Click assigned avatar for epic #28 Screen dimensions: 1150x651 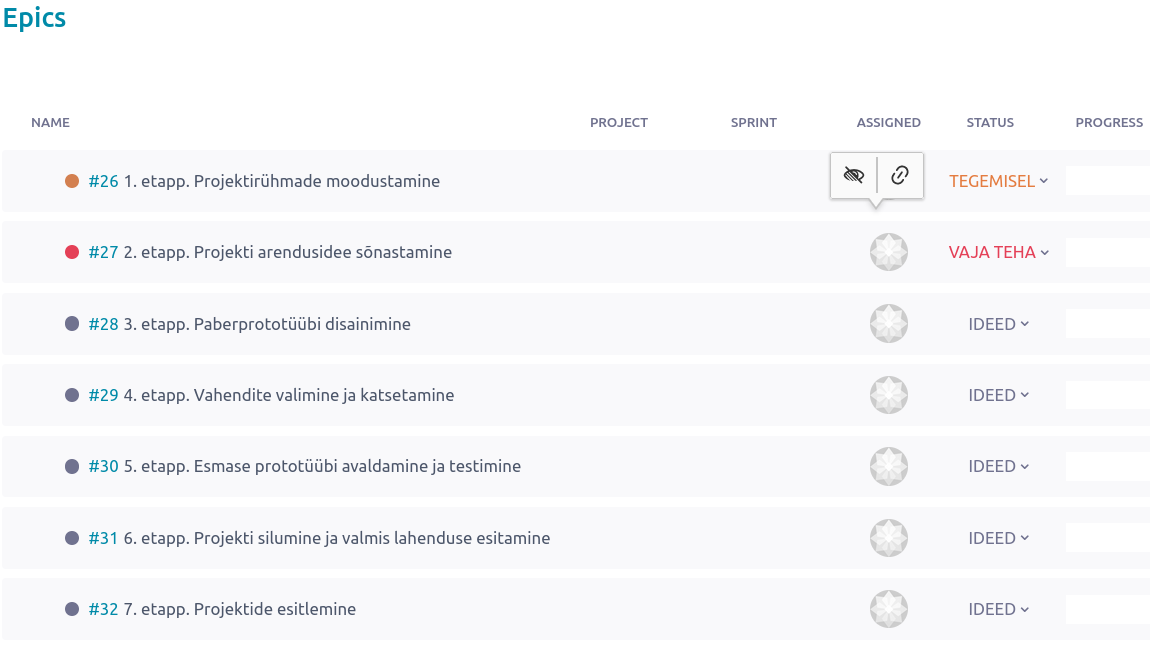(x=889, y=324)
